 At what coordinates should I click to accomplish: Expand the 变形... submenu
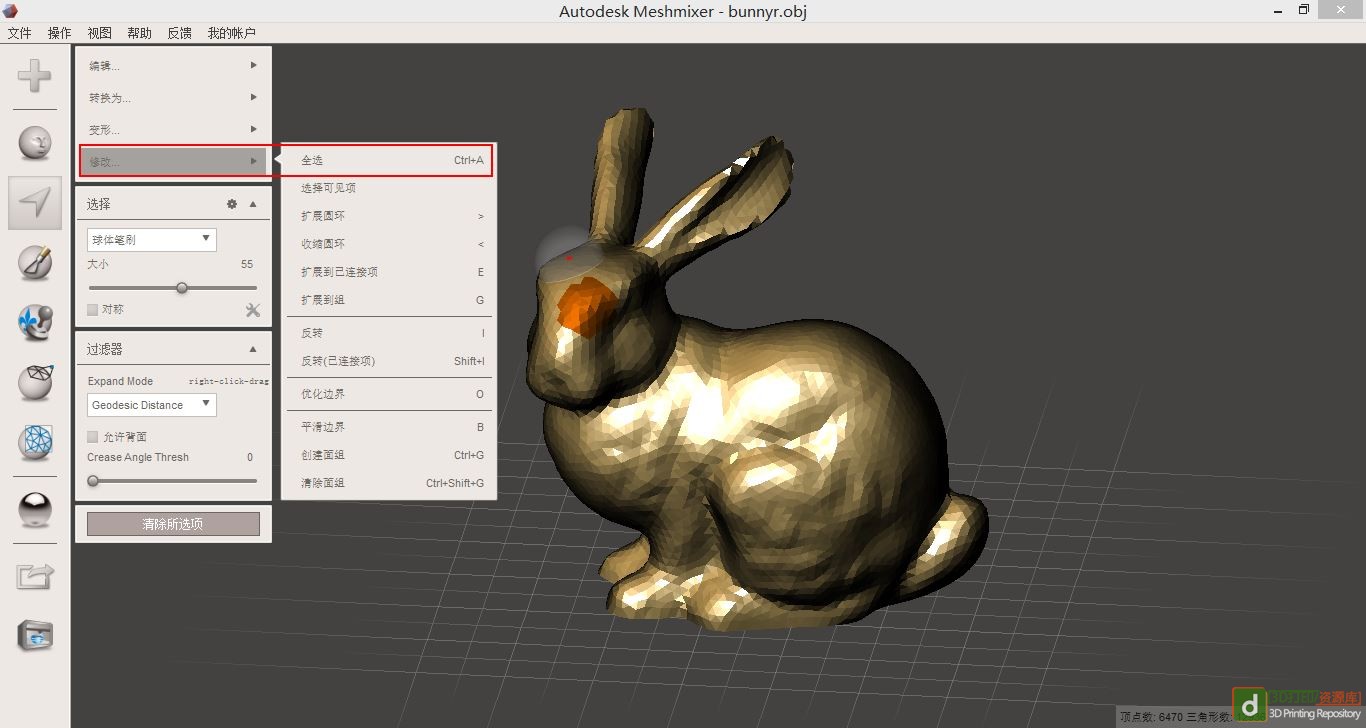click(173, 130)
